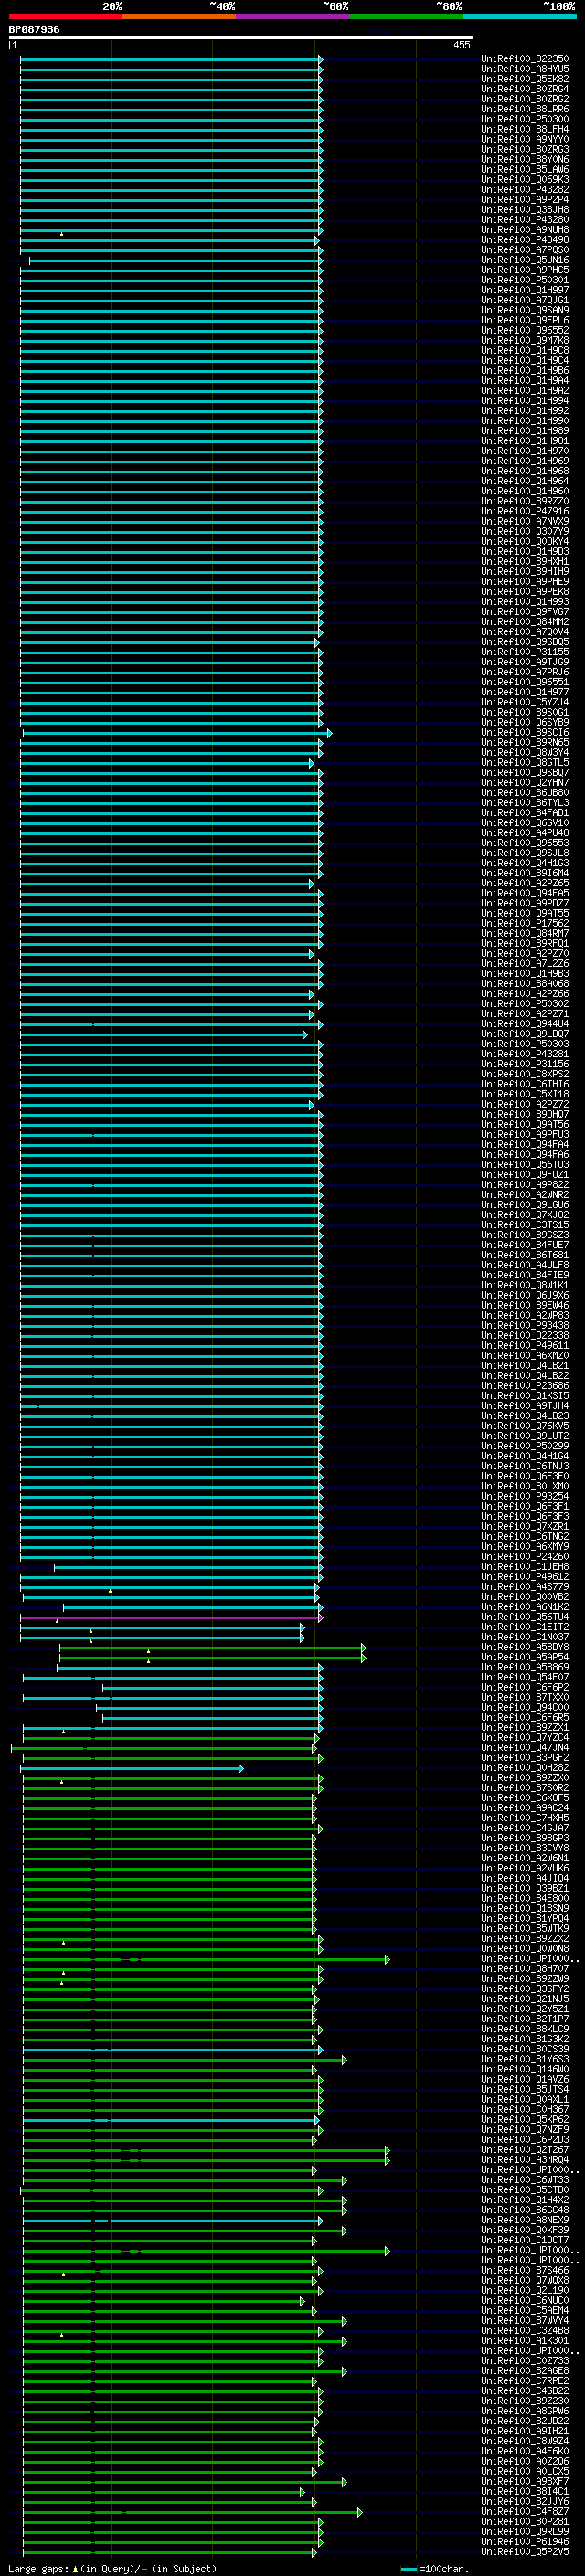The height and width of the screenshot is (2576, 585).
Task: Select the UniRef100_A9AC24 hit label
Action: pyautogui.click(x=525, y=1808)
